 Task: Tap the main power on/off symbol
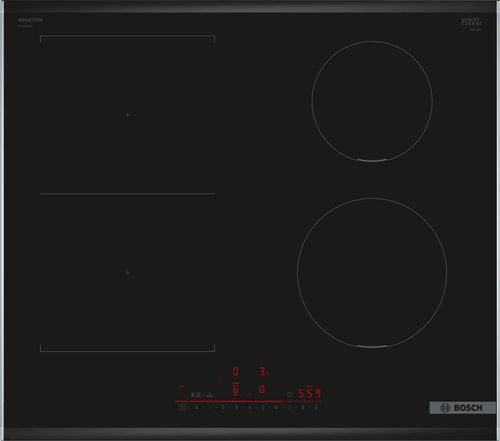click(x=181, y=407)
